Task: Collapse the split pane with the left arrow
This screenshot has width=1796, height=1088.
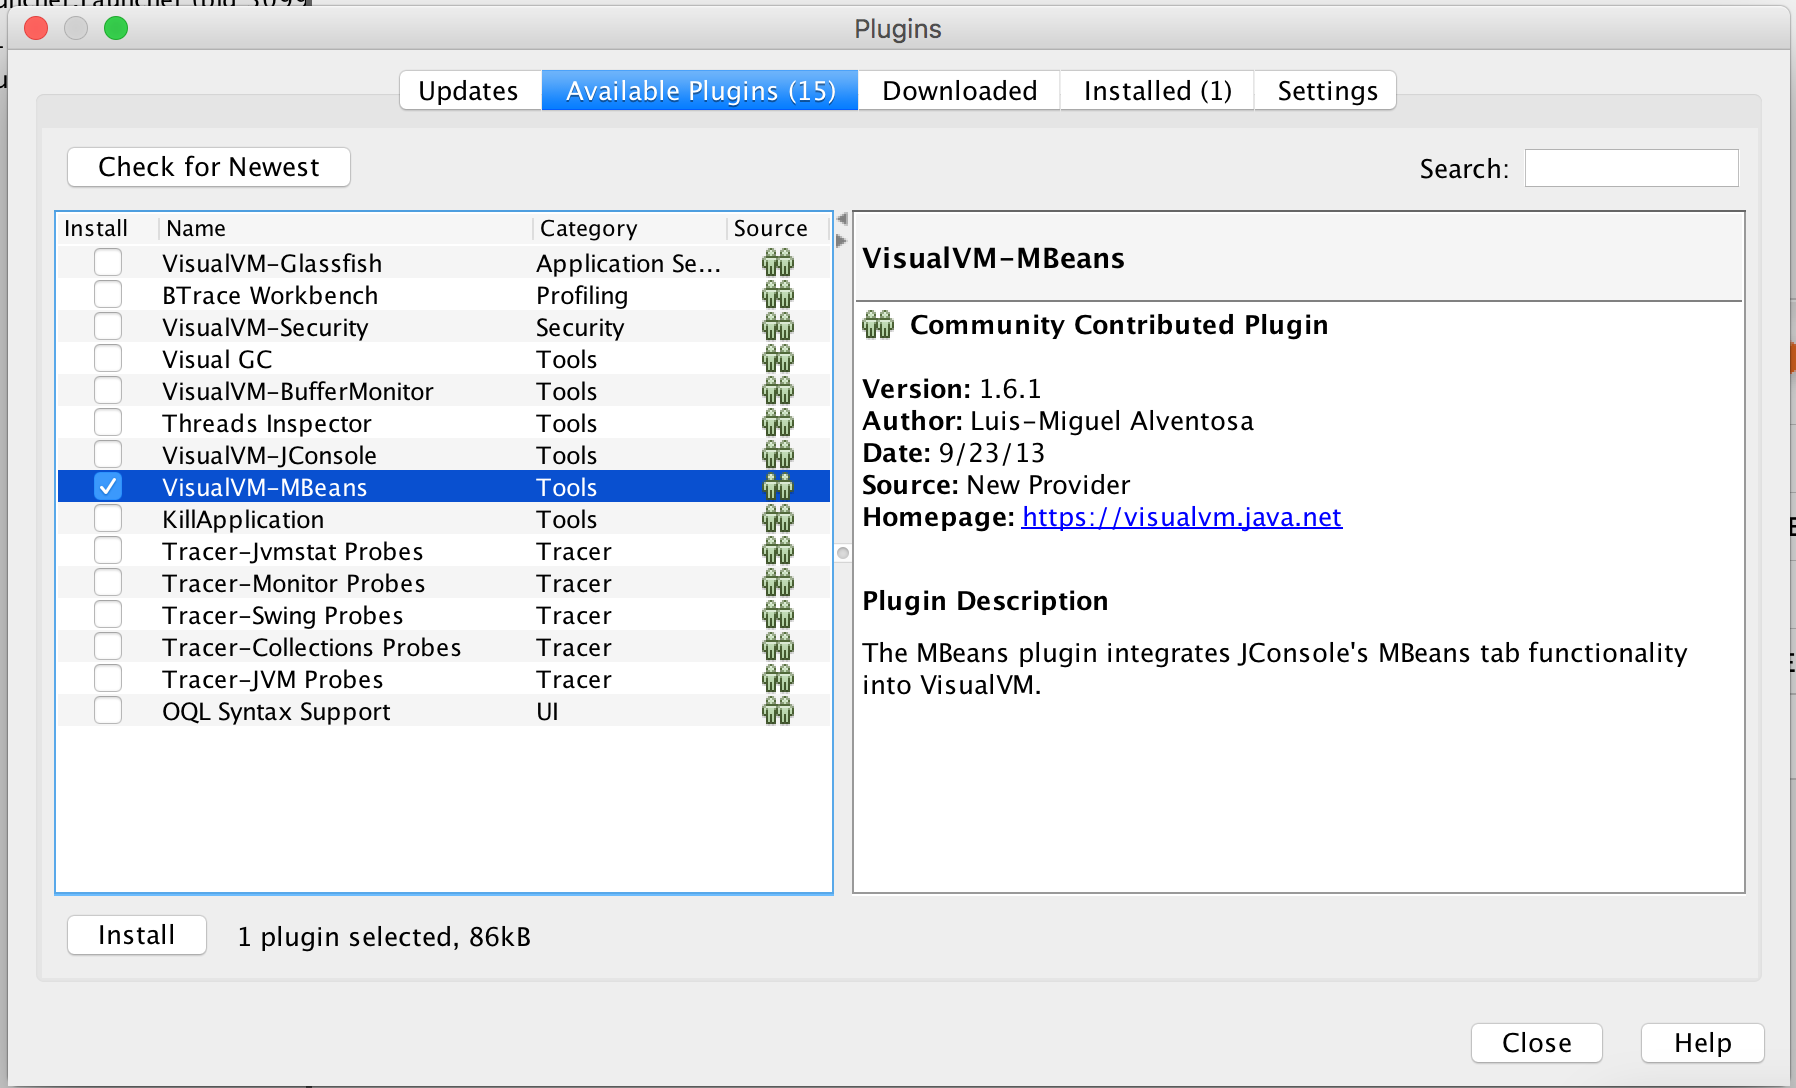Action: 842,219
